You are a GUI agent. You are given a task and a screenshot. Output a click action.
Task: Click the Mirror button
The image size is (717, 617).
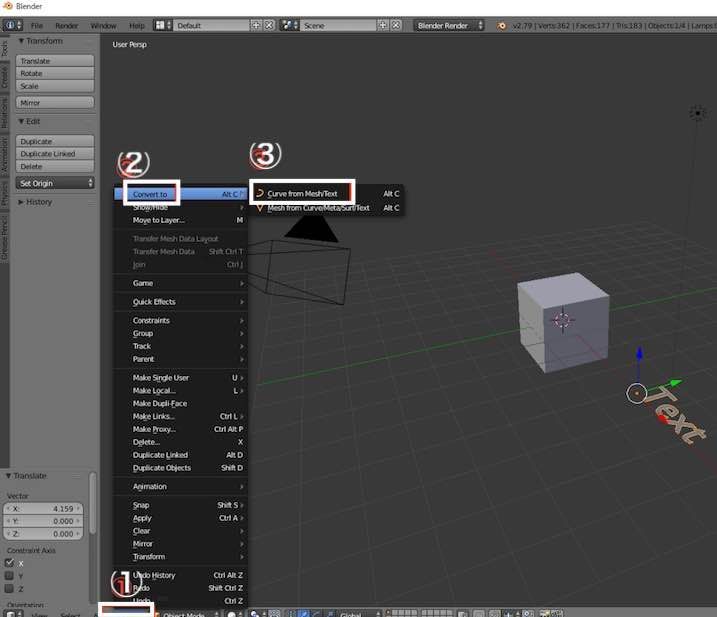(x=55, y=103)
